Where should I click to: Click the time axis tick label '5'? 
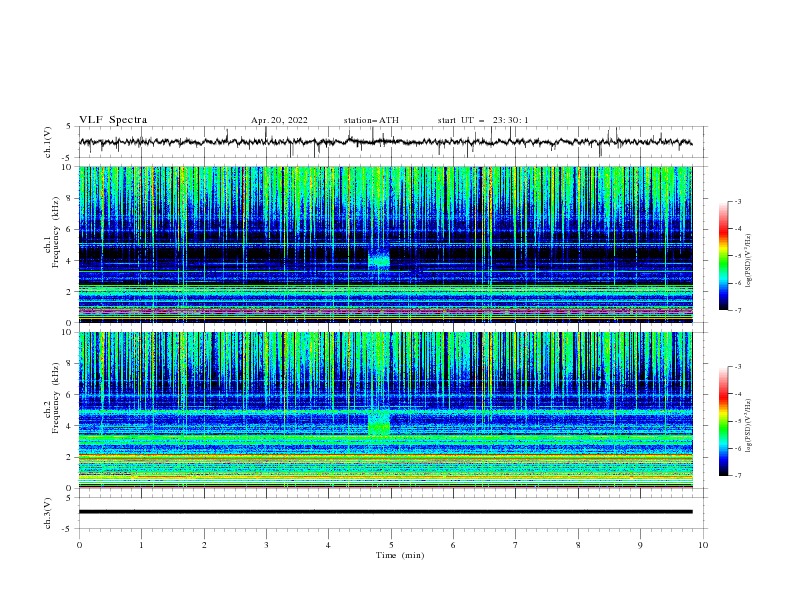pyautogui.click(x=391, y=545)
